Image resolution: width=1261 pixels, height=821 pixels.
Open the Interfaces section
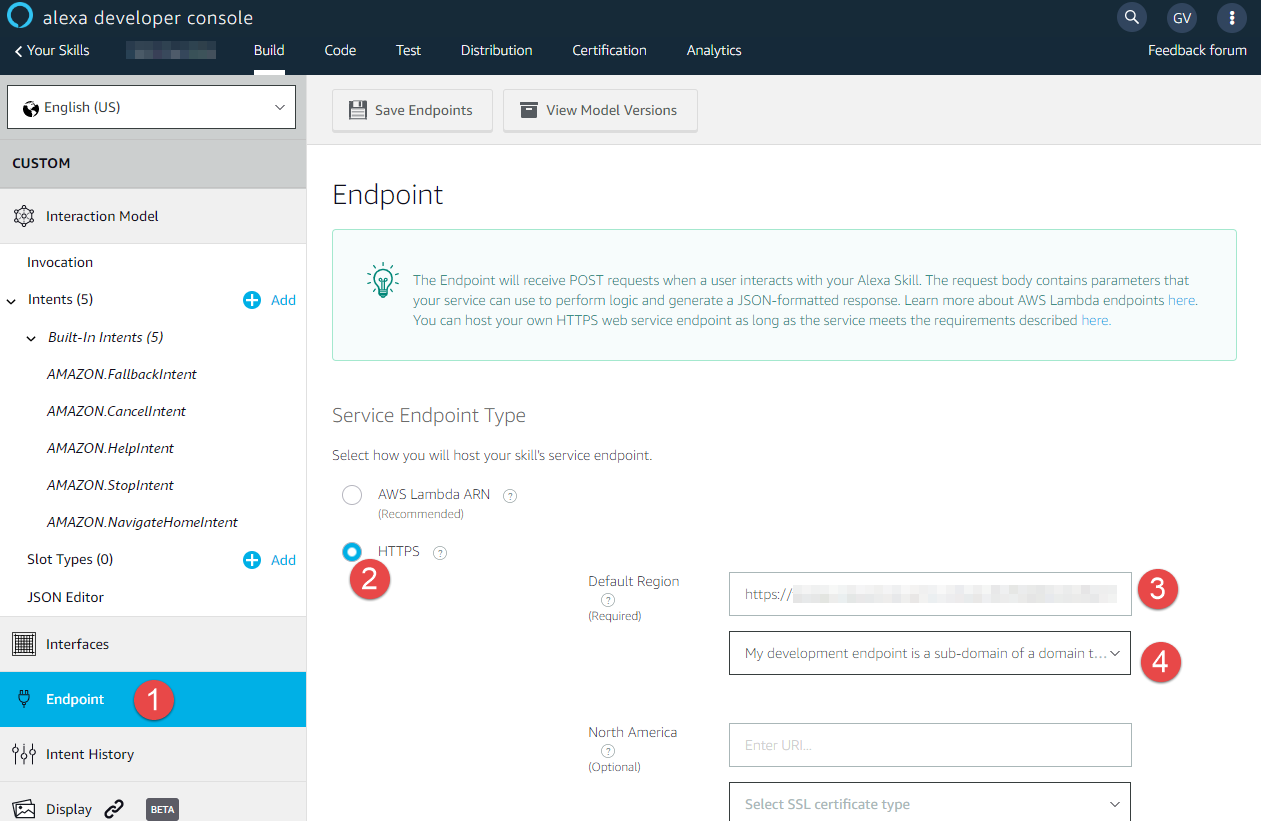(153, 644)
